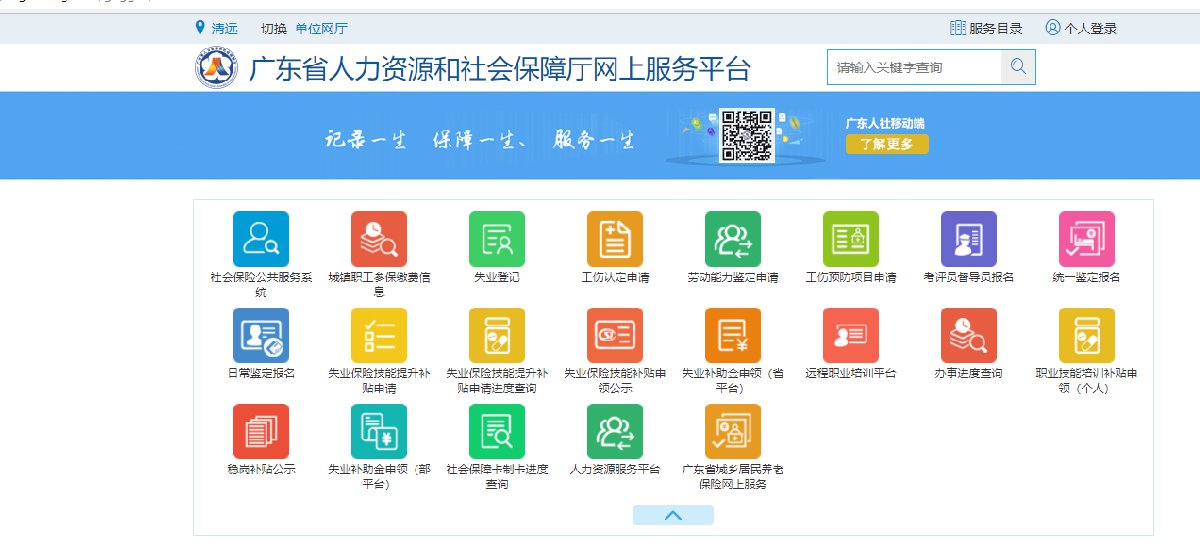The width and height of the screenshot is (1200, 553).
Task: Select the 失业登记 icon
Action: pos(497,239)
